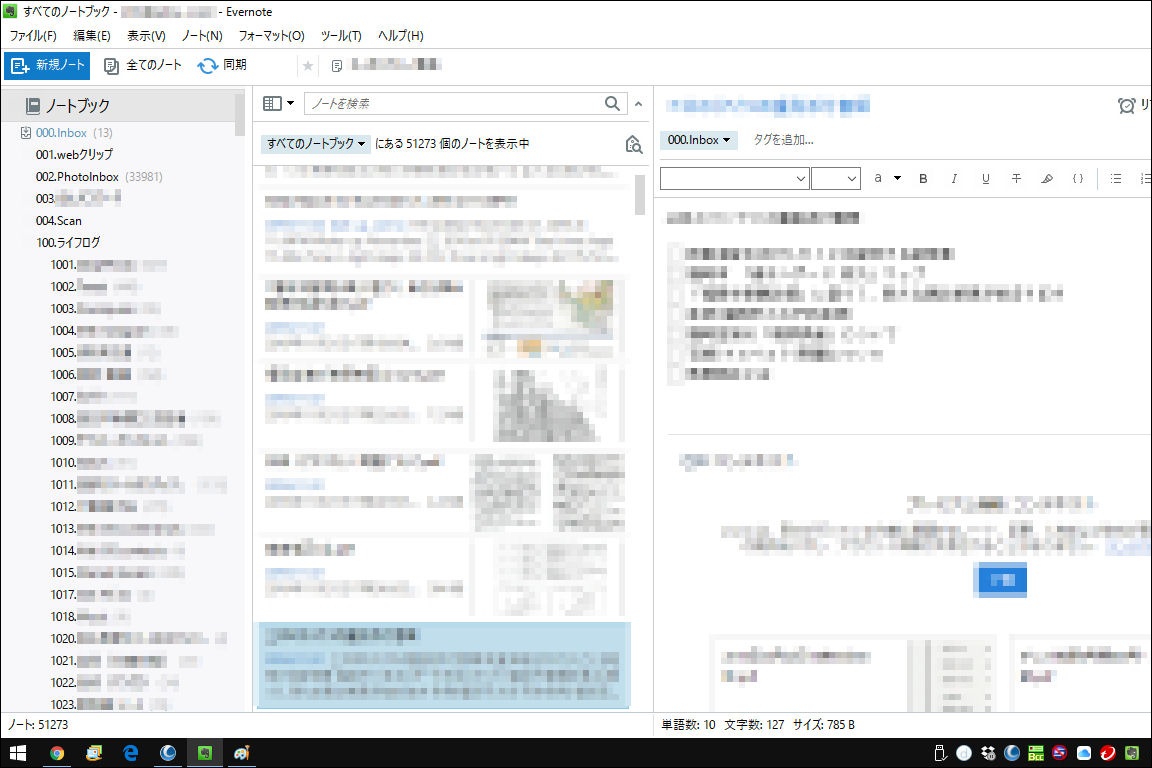The height and width of the screenshot is (768, 1152).
Task: Click the notebook search scope icon
Action: (633, 144)
